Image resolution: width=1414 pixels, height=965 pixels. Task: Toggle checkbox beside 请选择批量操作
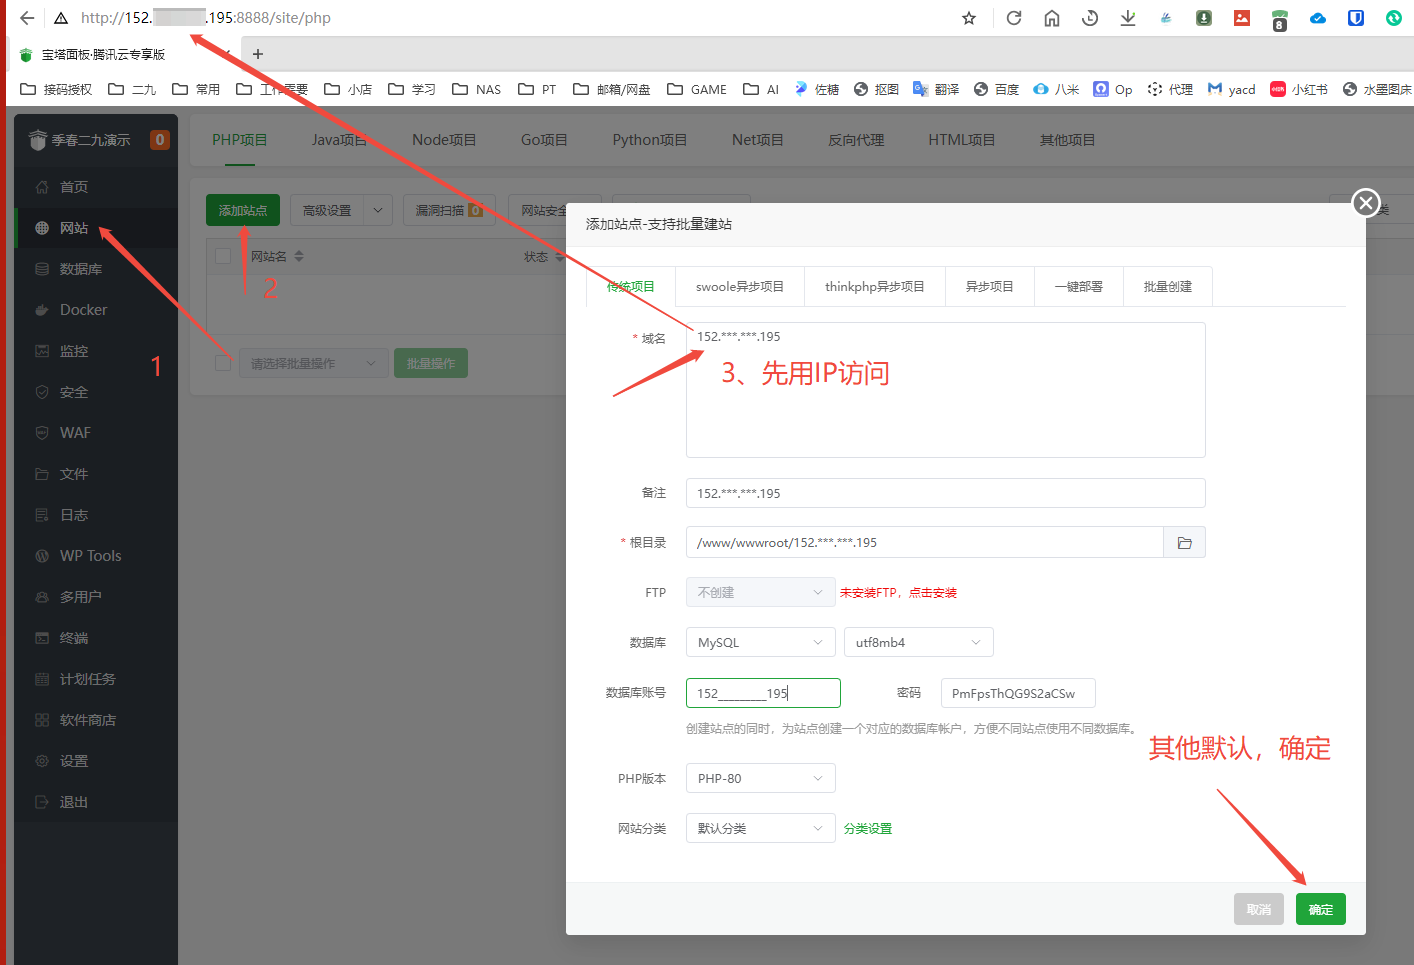(223, 362)
